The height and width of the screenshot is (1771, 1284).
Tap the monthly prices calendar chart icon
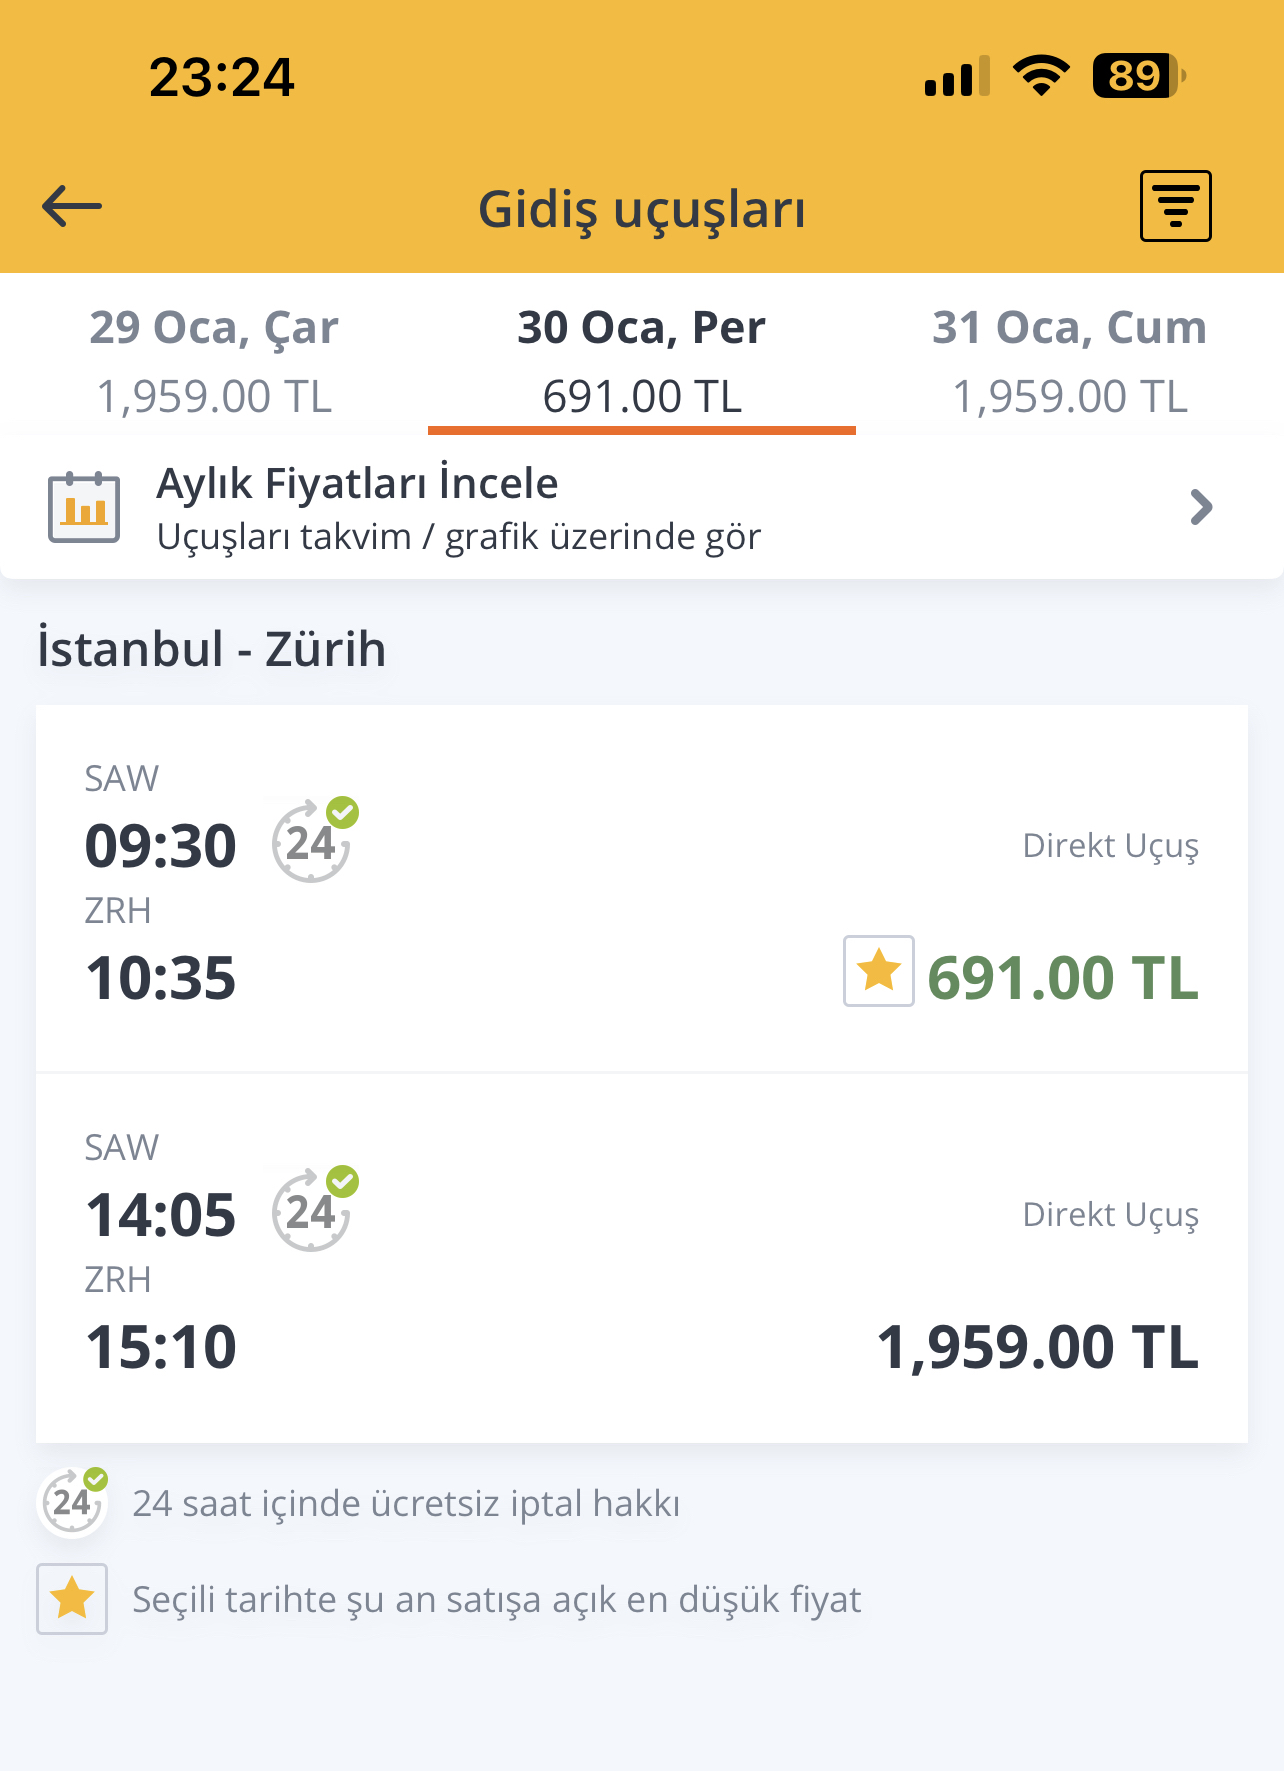point(84,507)
